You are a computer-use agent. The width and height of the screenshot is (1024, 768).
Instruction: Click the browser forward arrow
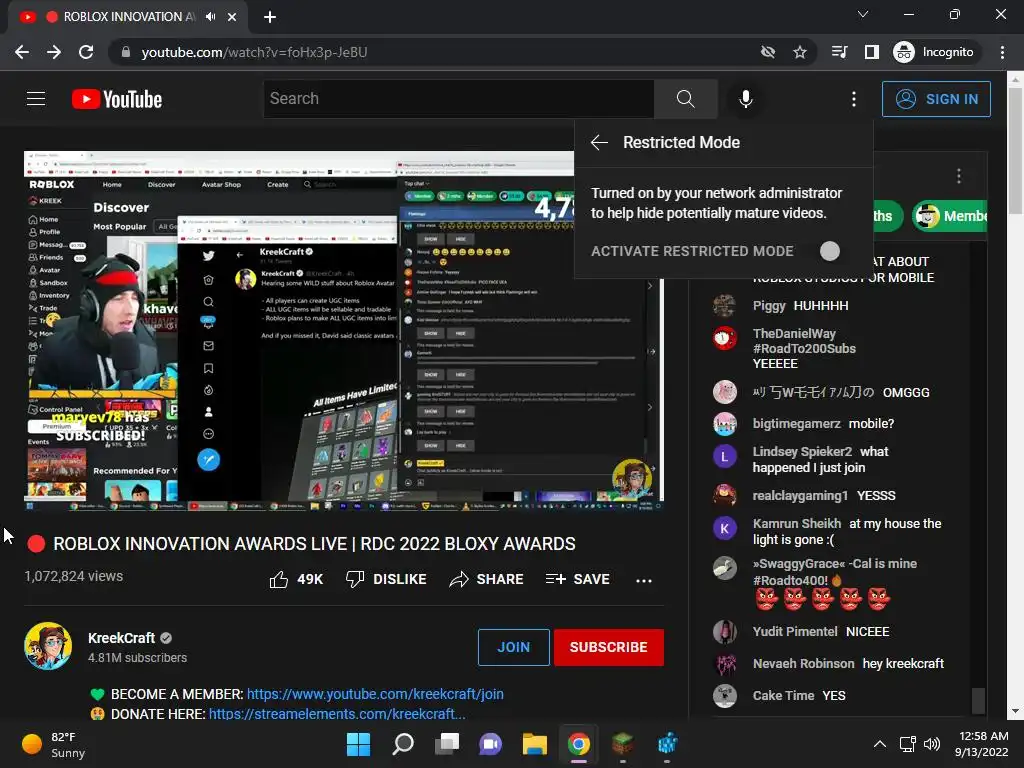54,52
